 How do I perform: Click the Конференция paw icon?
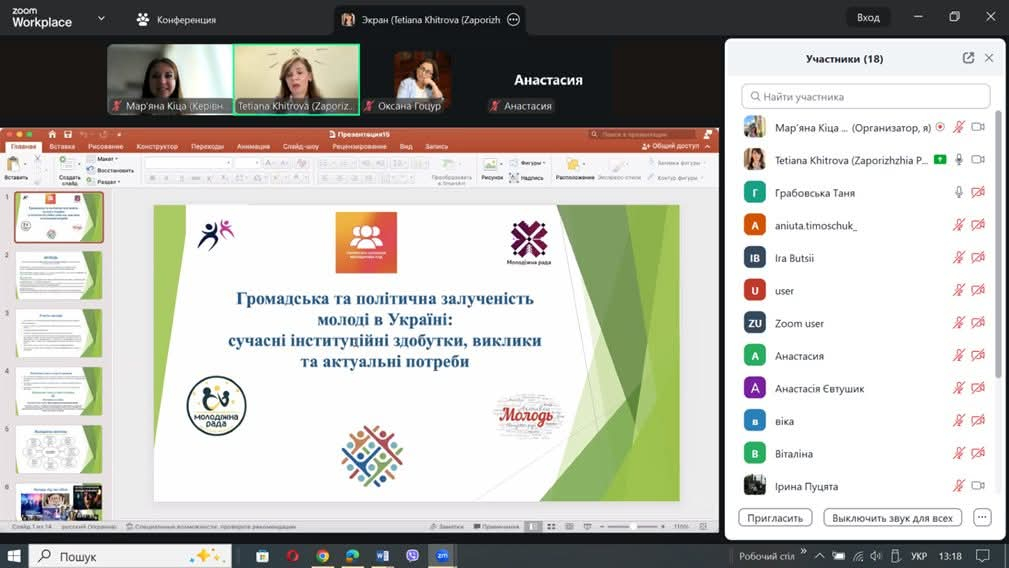point(143,19)
